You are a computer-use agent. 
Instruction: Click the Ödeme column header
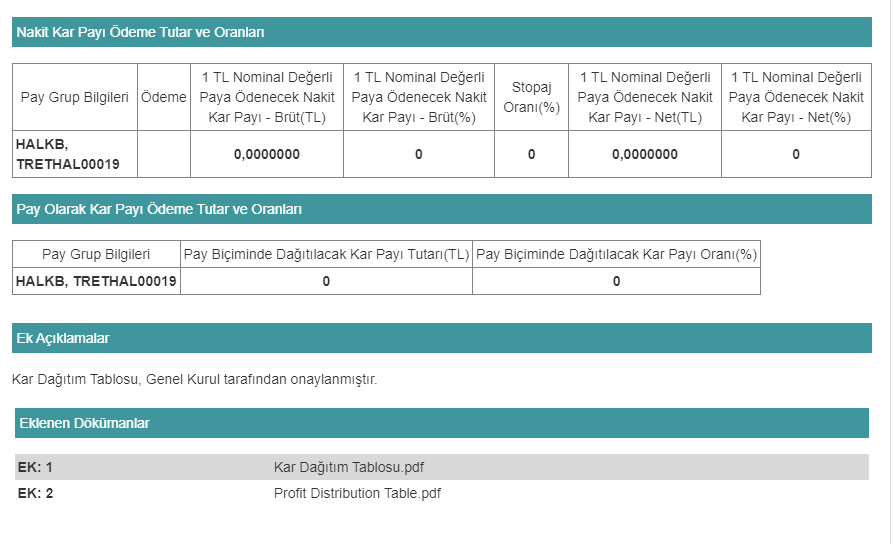[164, 97]
